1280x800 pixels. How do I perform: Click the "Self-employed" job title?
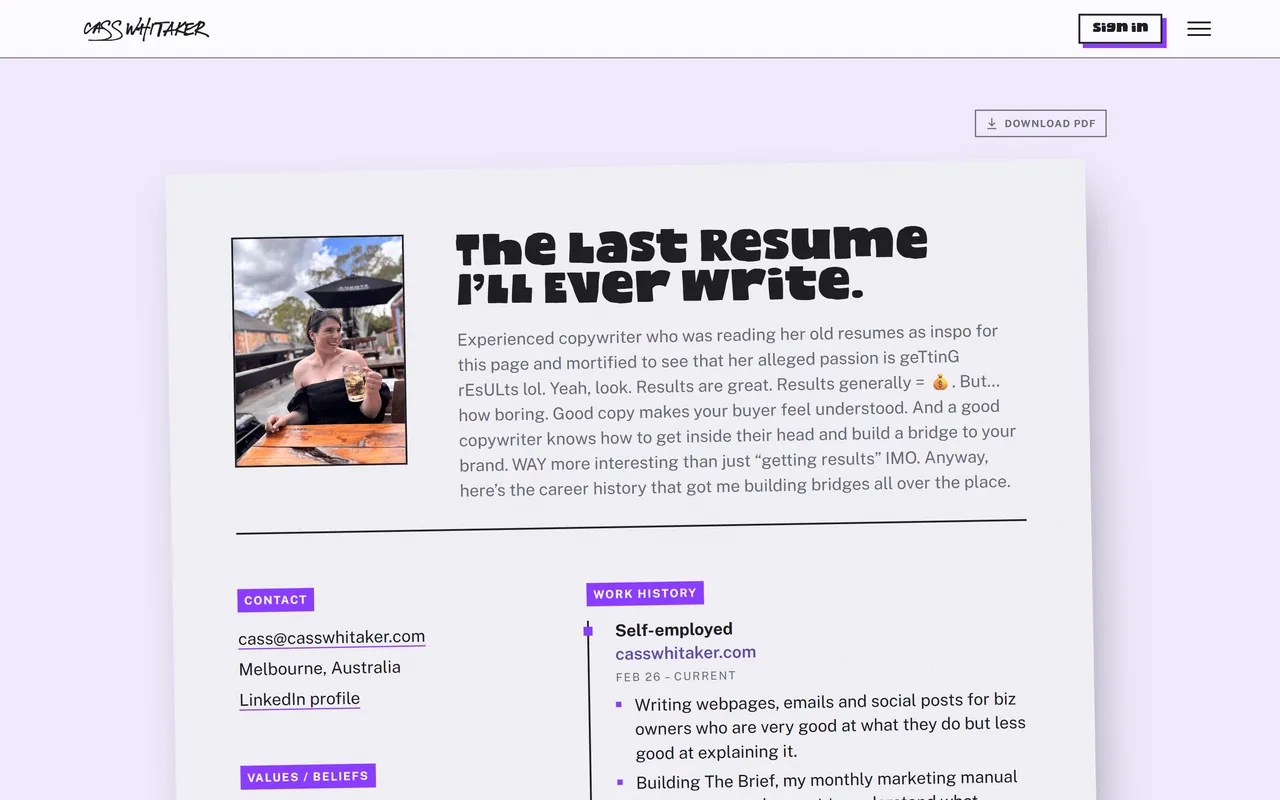click(x=674, y=629)
